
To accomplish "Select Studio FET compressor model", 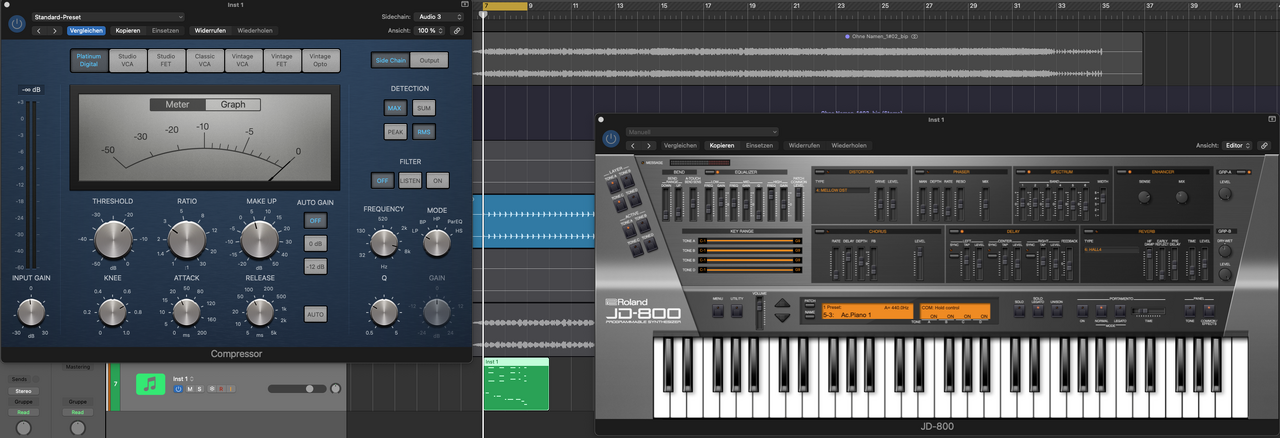I will pos(166,60).
